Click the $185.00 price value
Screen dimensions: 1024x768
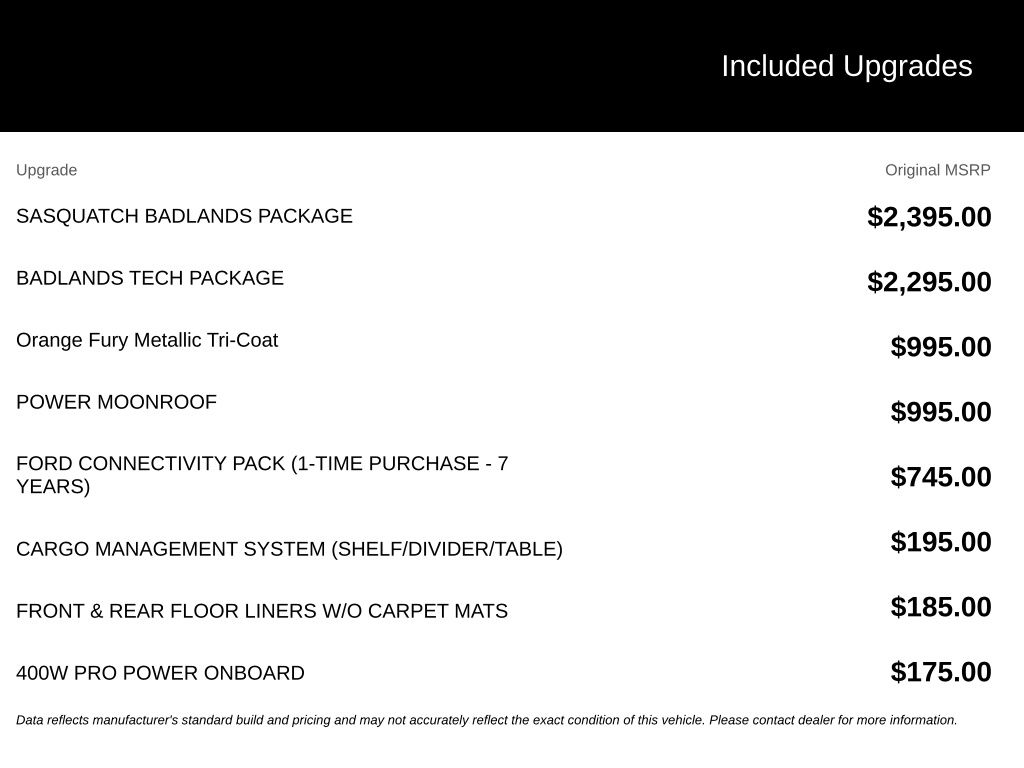tap(941, 607)
